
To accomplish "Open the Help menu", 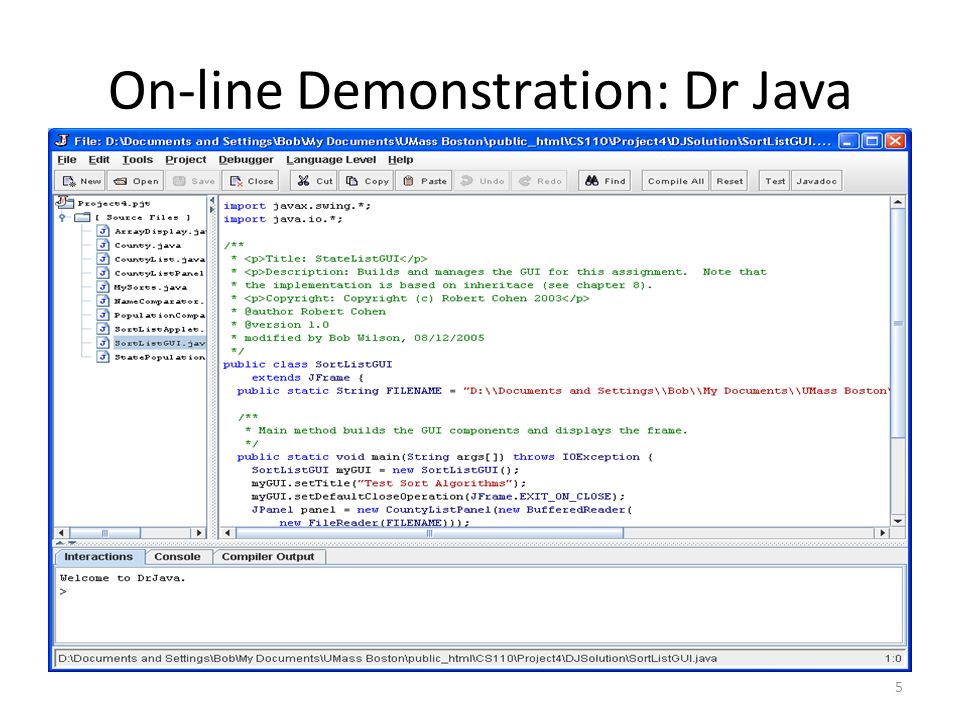I will pos(400,160).
